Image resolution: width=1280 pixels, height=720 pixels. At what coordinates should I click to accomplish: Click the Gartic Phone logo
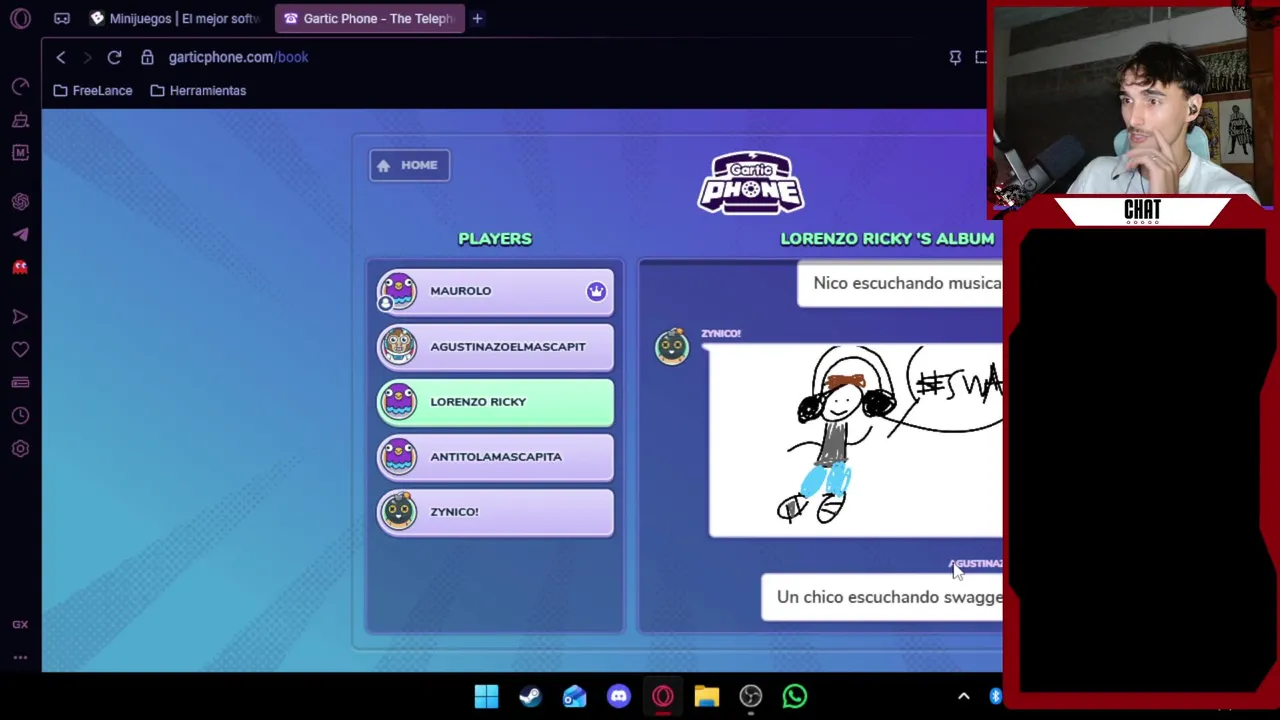(751, 183)
